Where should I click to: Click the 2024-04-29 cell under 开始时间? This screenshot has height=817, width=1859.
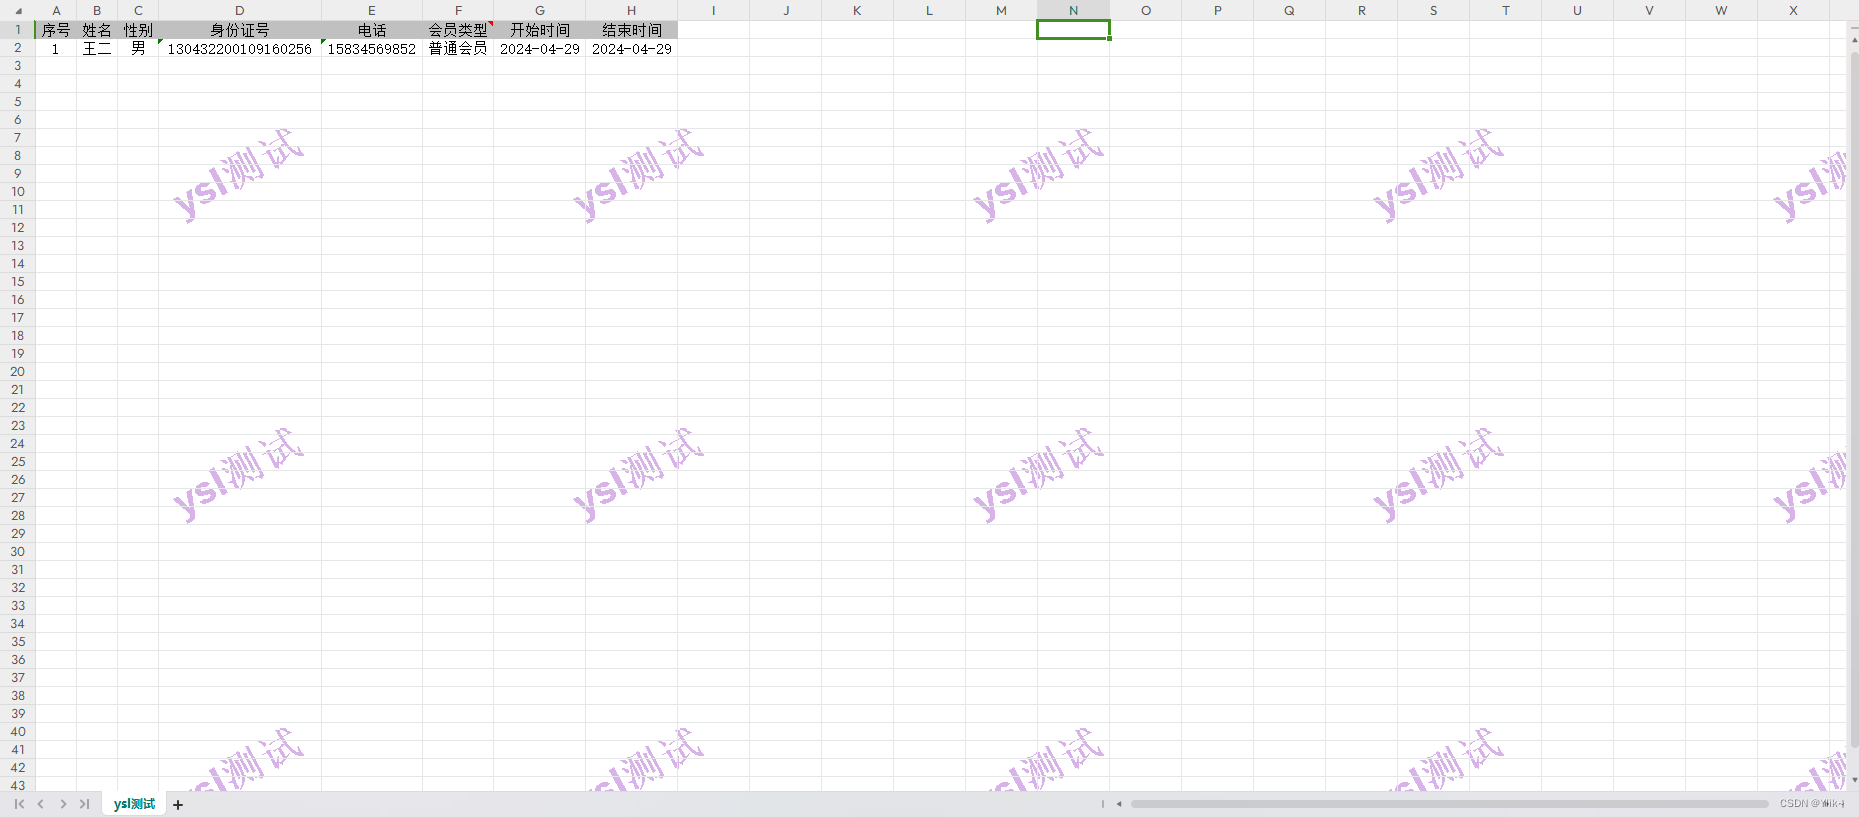click(540, 48)
